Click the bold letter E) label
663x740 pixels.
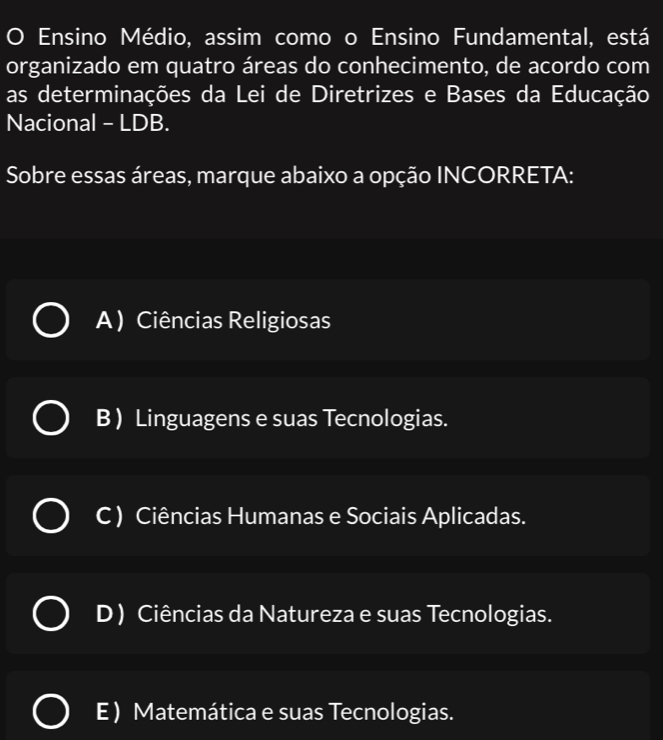[x=108, y=711]
